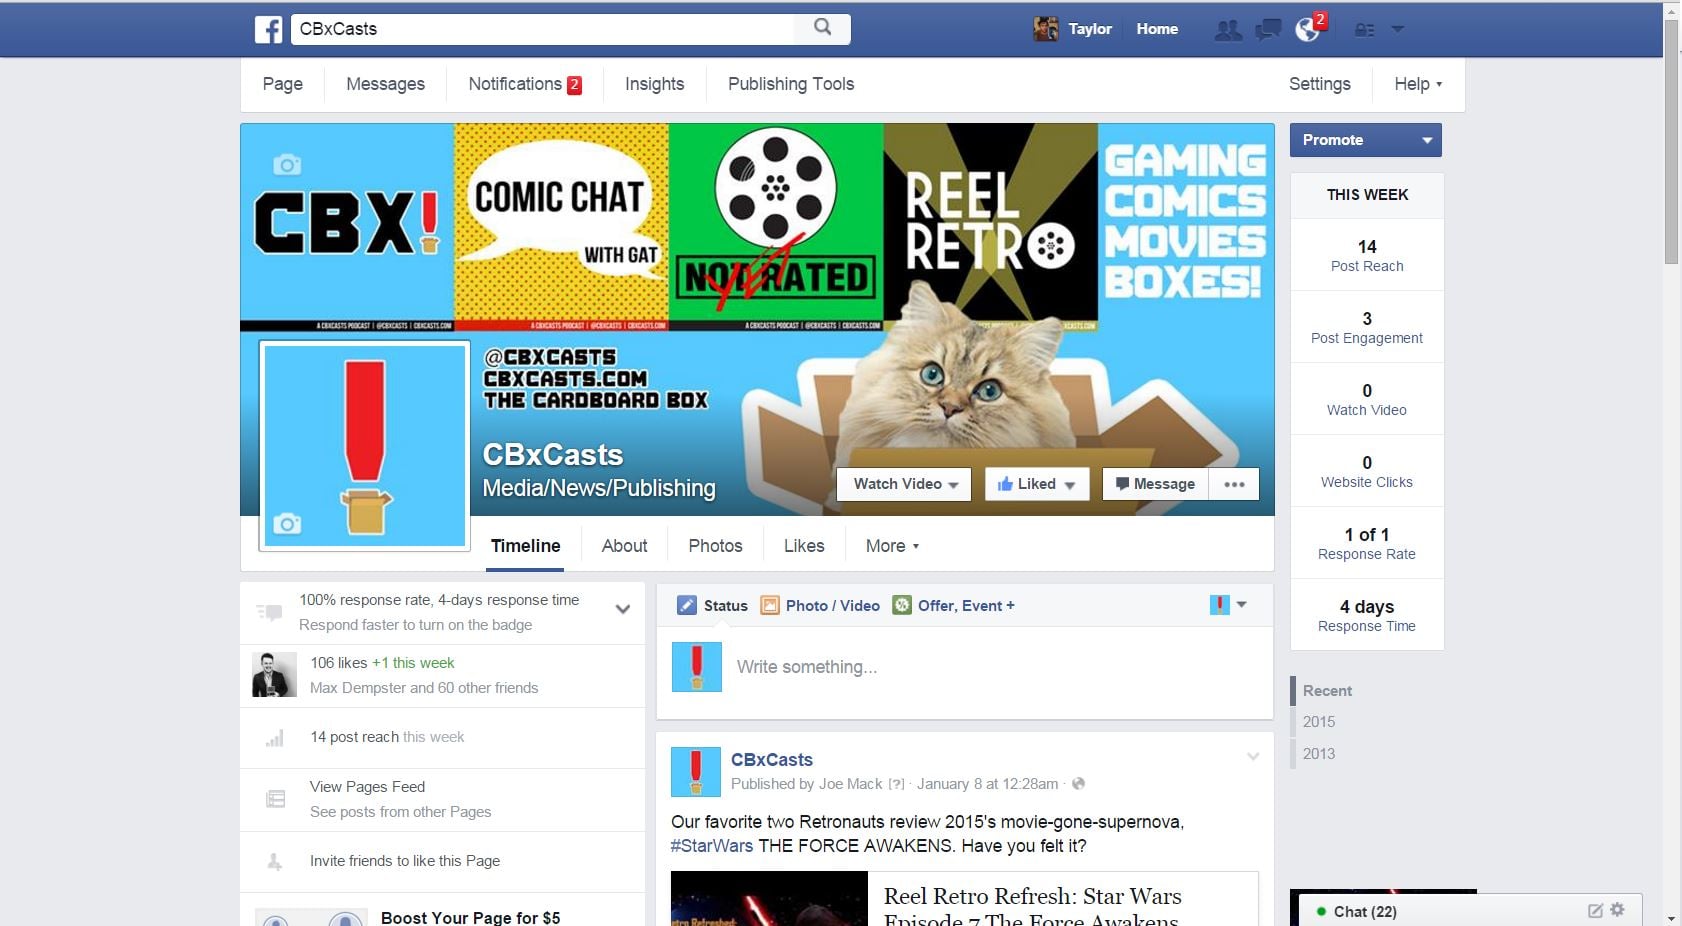This screenshot has width=1682, height=926.
Task: Open the globe notifications icon
Action: click(1307, 30)
